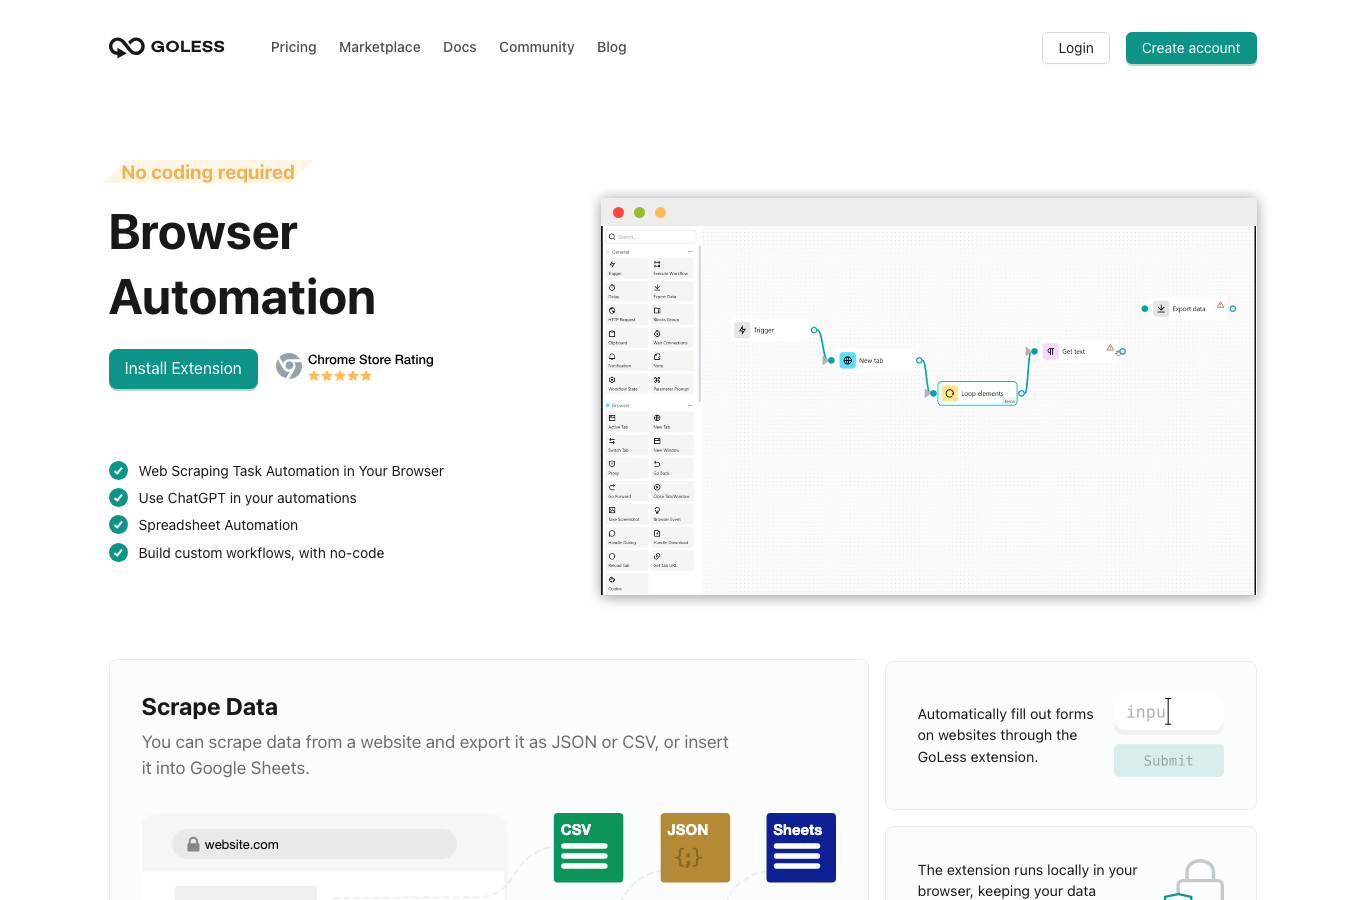Select the Browser Event block
This screenshot has width=1365, height=900.
pyautogui.click(x=672, y=514)
